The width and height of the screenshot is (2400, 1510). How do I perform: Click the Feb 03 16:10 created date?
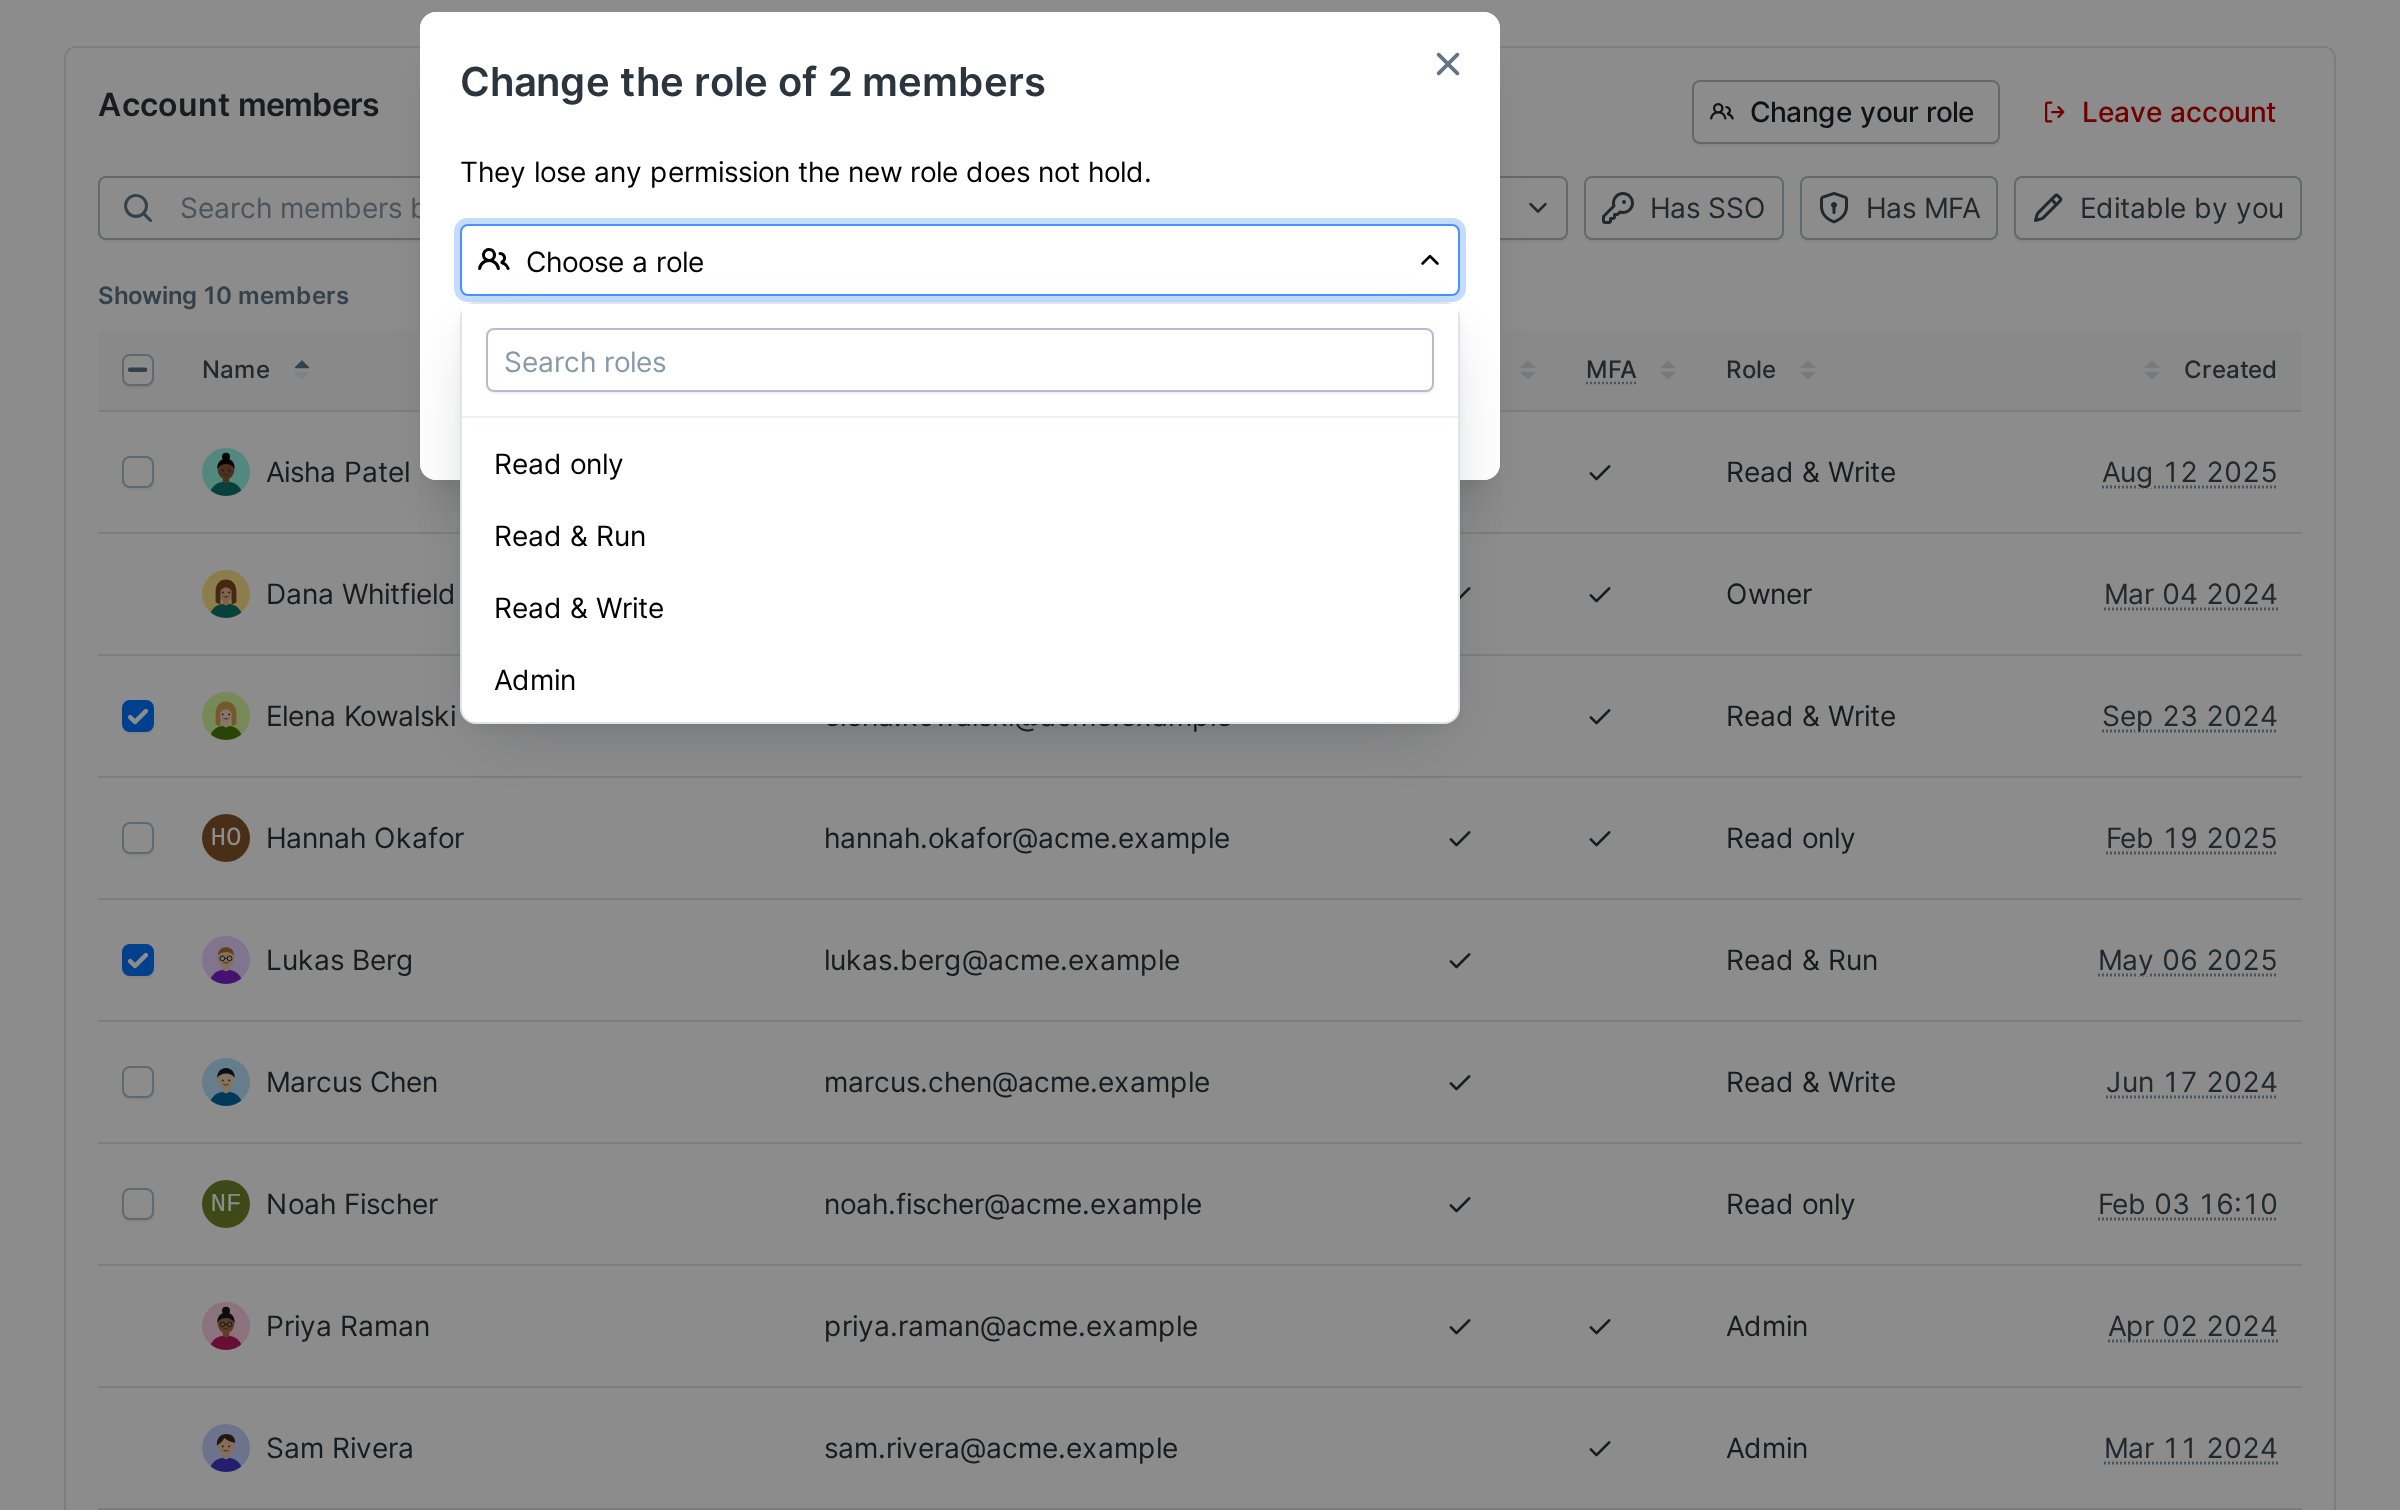tap(2187, 1204)
